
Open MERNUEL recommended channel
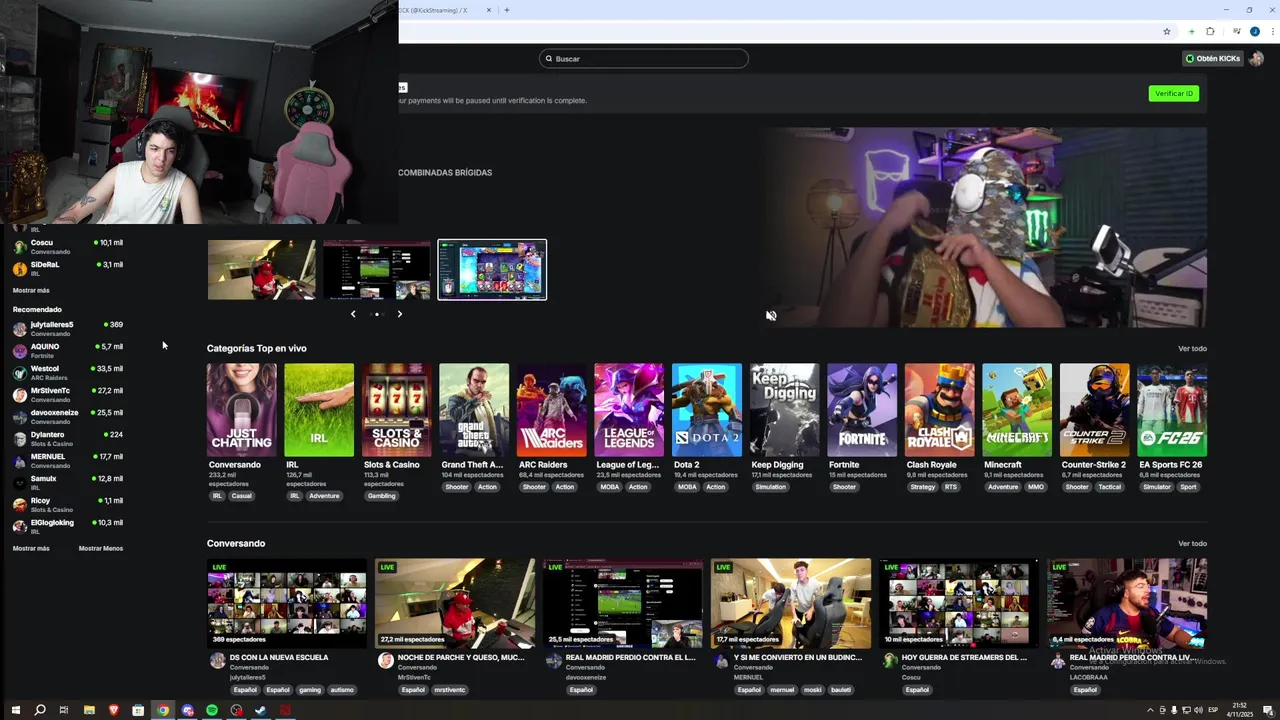point(68,460)
